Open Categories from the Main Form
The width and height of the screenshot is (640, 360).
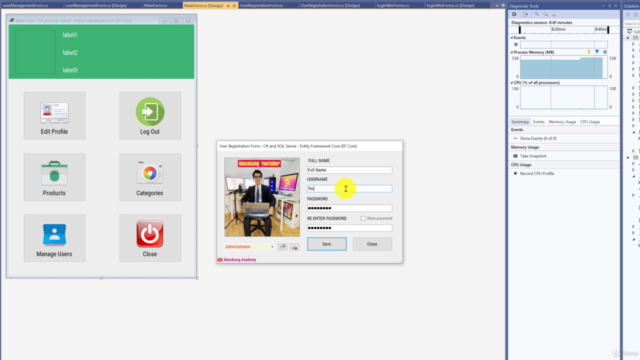(150, 177)
